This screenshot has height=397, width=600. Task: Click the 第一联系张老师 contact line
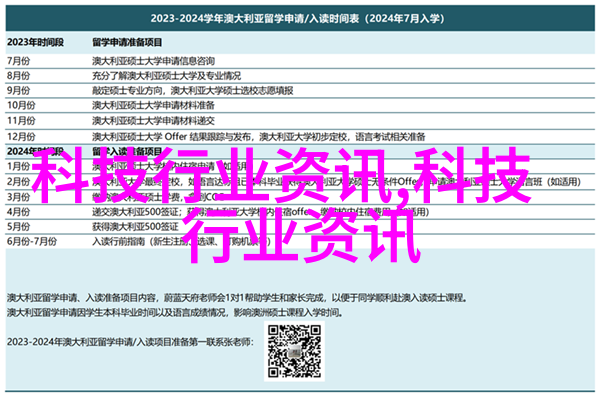(x=130, y=342)
